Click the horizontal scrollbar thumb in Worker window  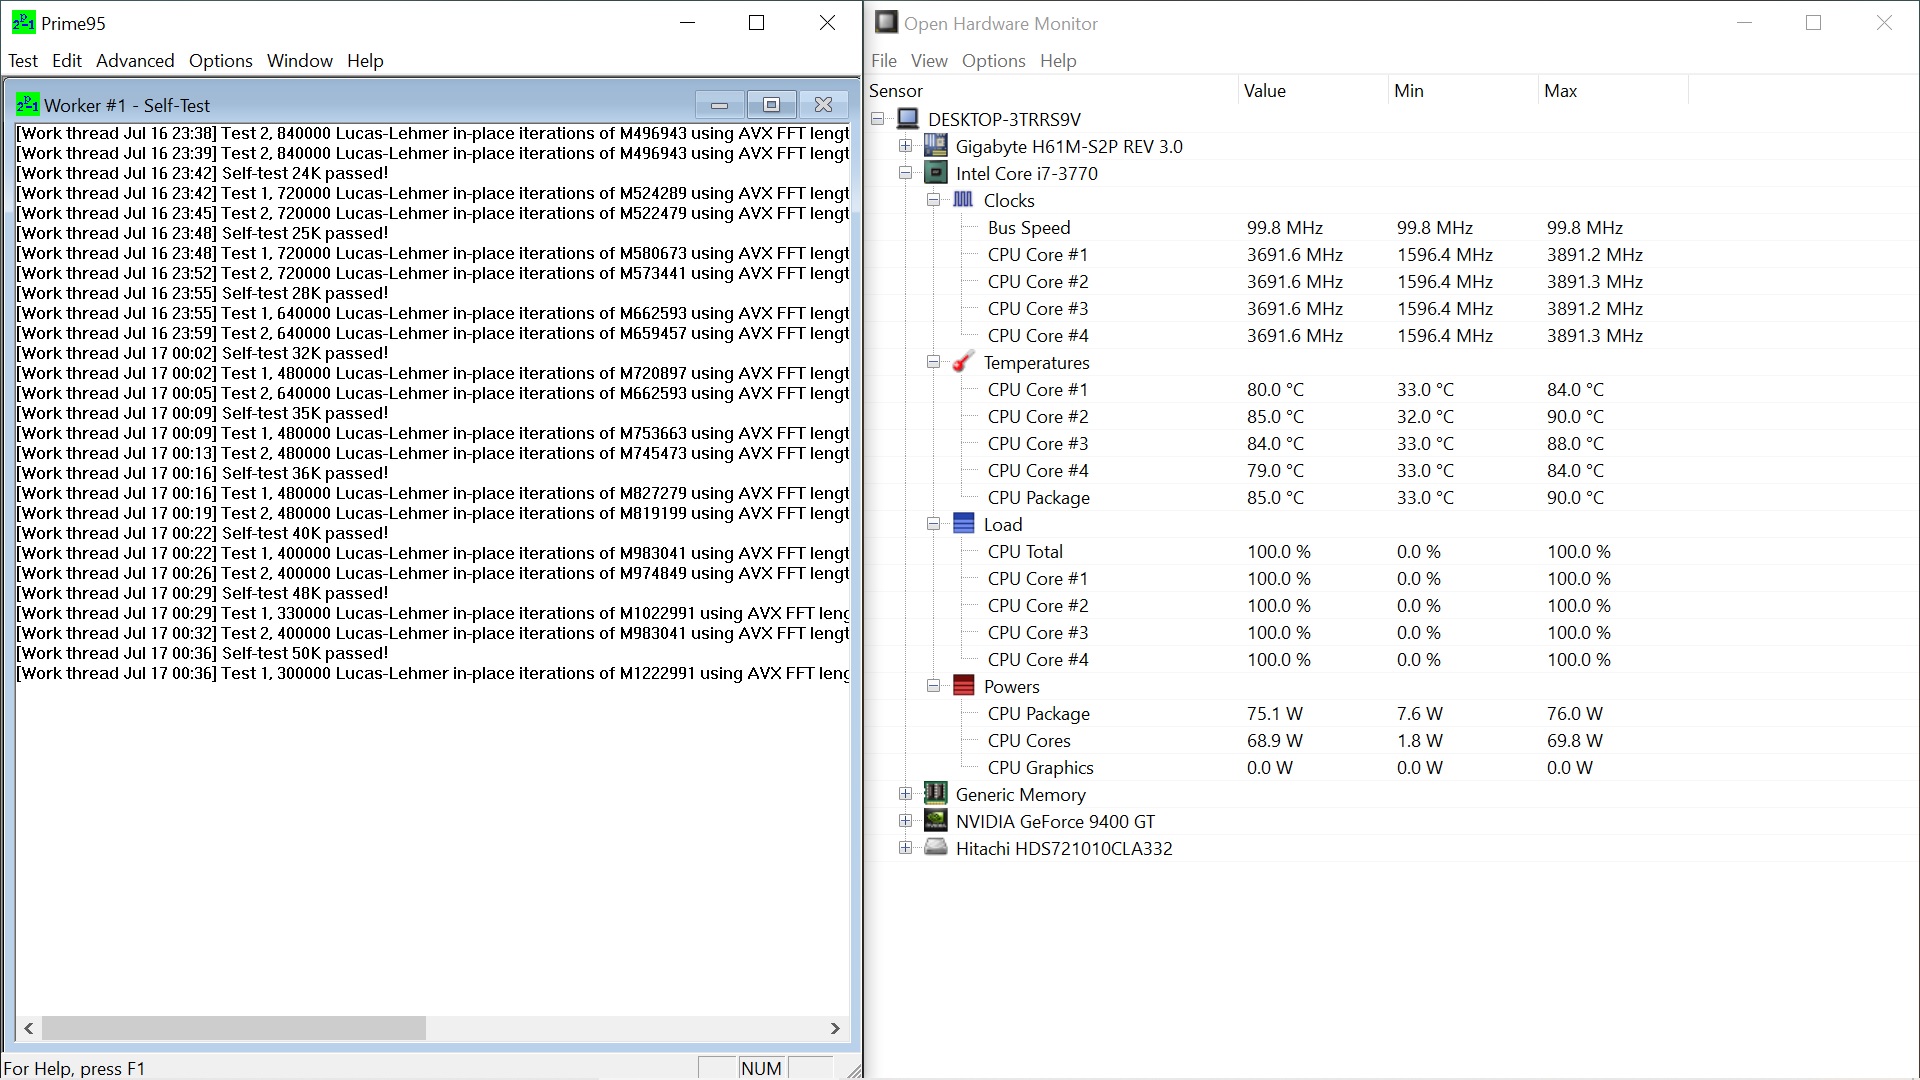tap(234, 1028)
